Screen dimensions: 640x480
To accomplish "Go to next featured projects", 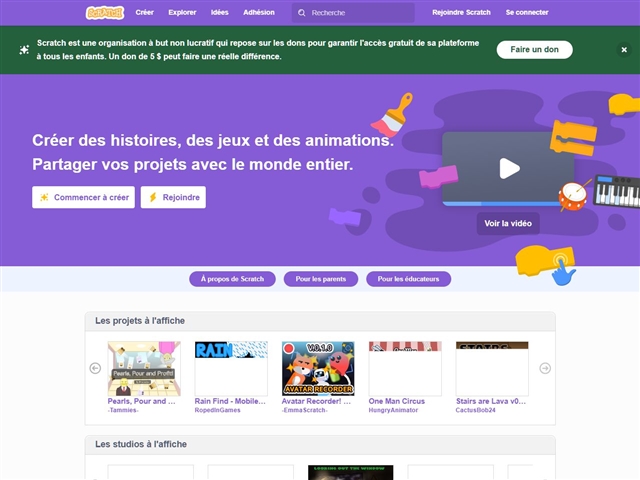I will pos(545,368).
